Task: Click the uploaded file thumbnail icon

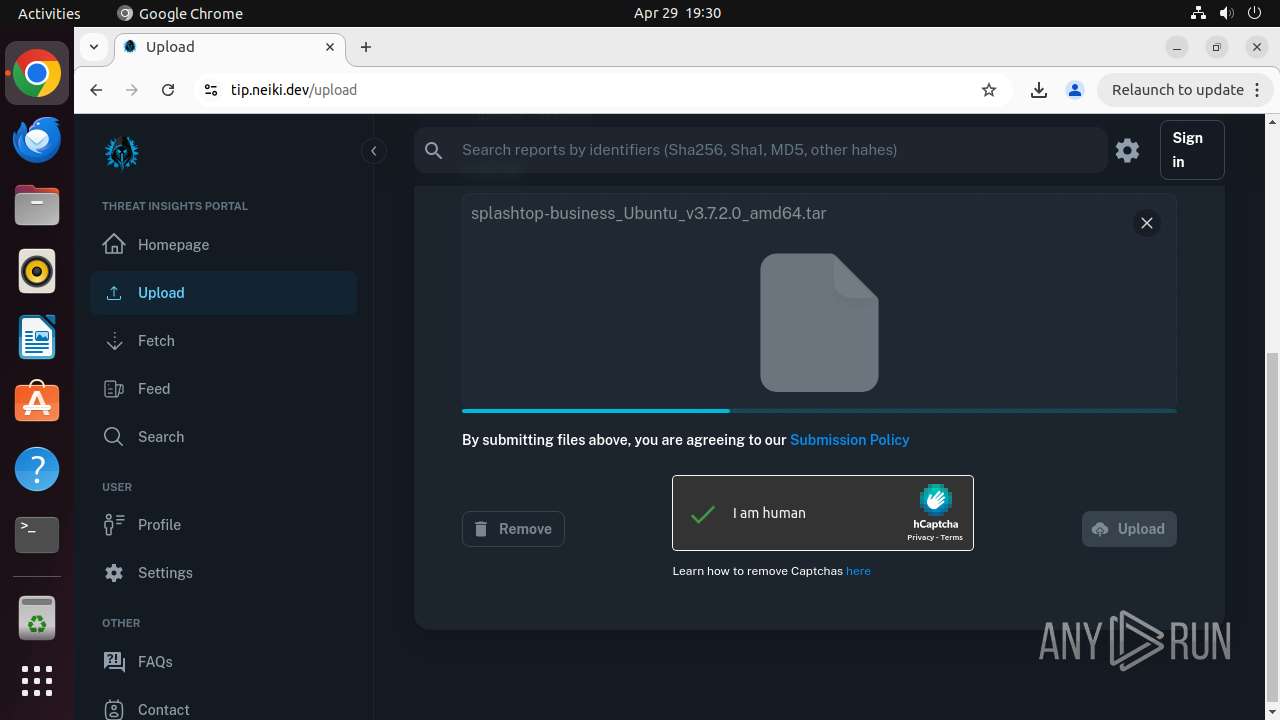Action: coord(819,322)
